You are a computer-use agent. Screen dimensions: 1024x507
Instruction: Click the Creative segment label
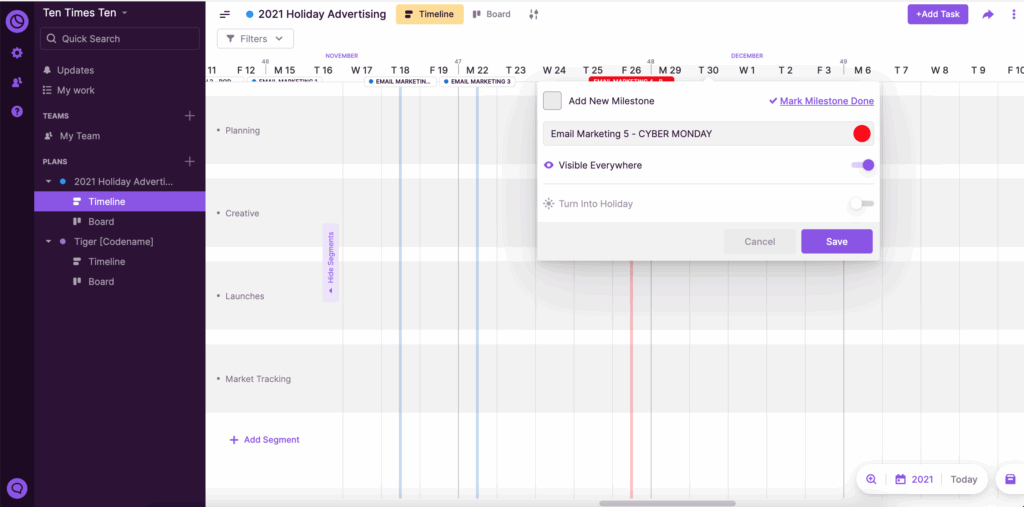[242, 213]
